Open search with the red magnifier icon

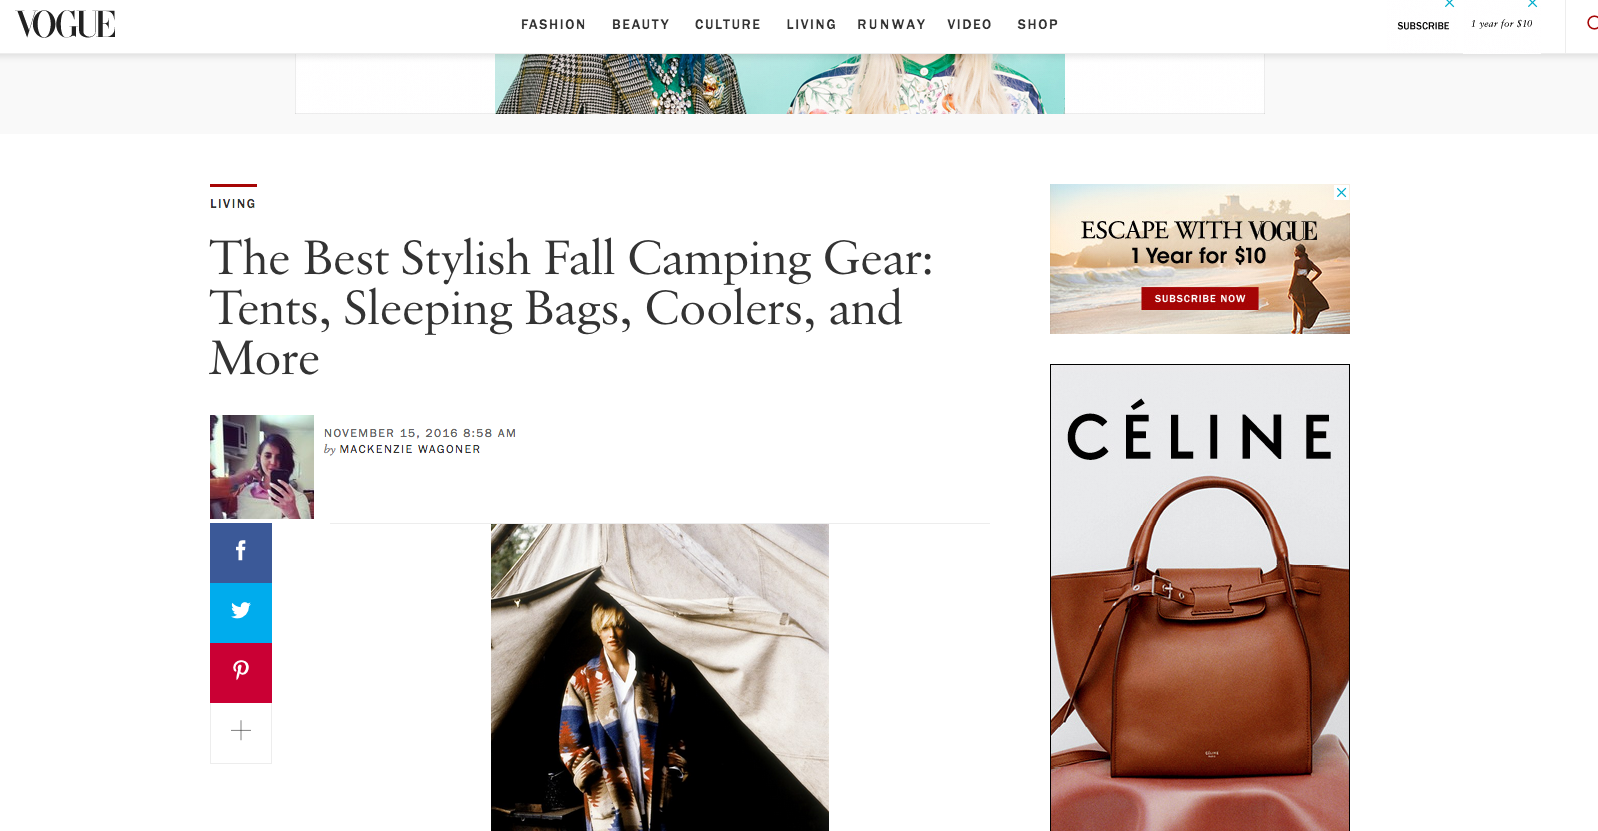(x=1591, y=23)
